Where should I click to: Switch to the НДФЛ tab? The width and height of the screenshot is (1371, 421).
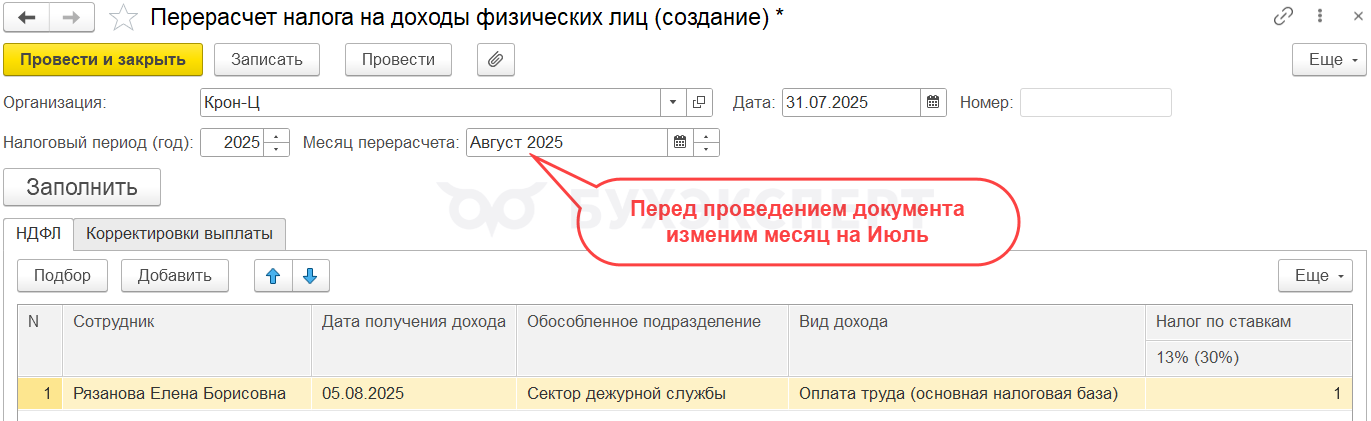tap(39, 234)
